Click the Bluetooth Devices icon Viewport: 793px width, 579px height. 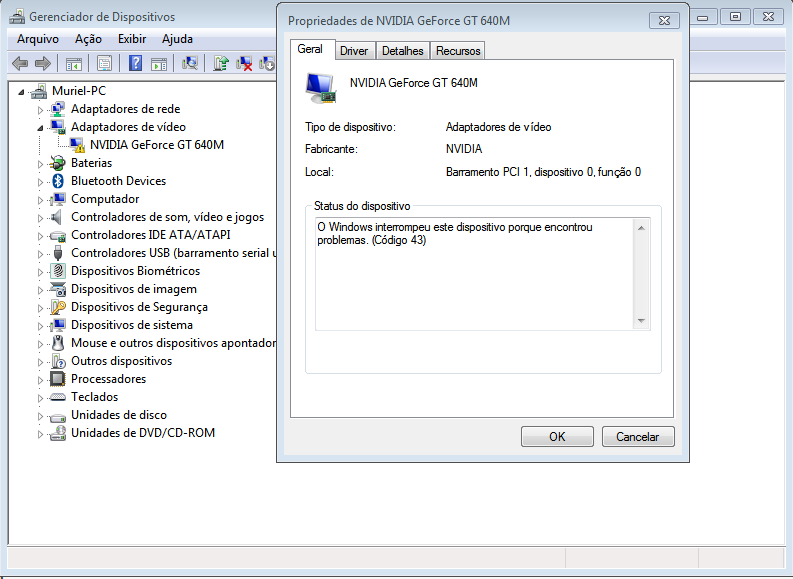pyautogui.click(x=58, y=181)
